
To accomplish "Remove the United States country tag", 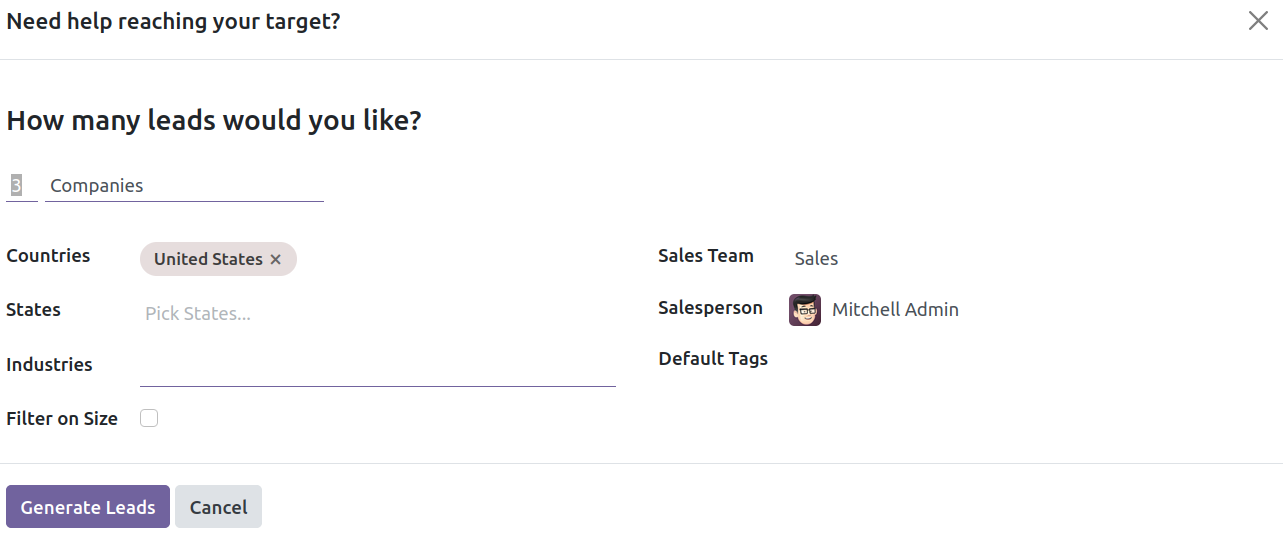I will click(276, 259).
